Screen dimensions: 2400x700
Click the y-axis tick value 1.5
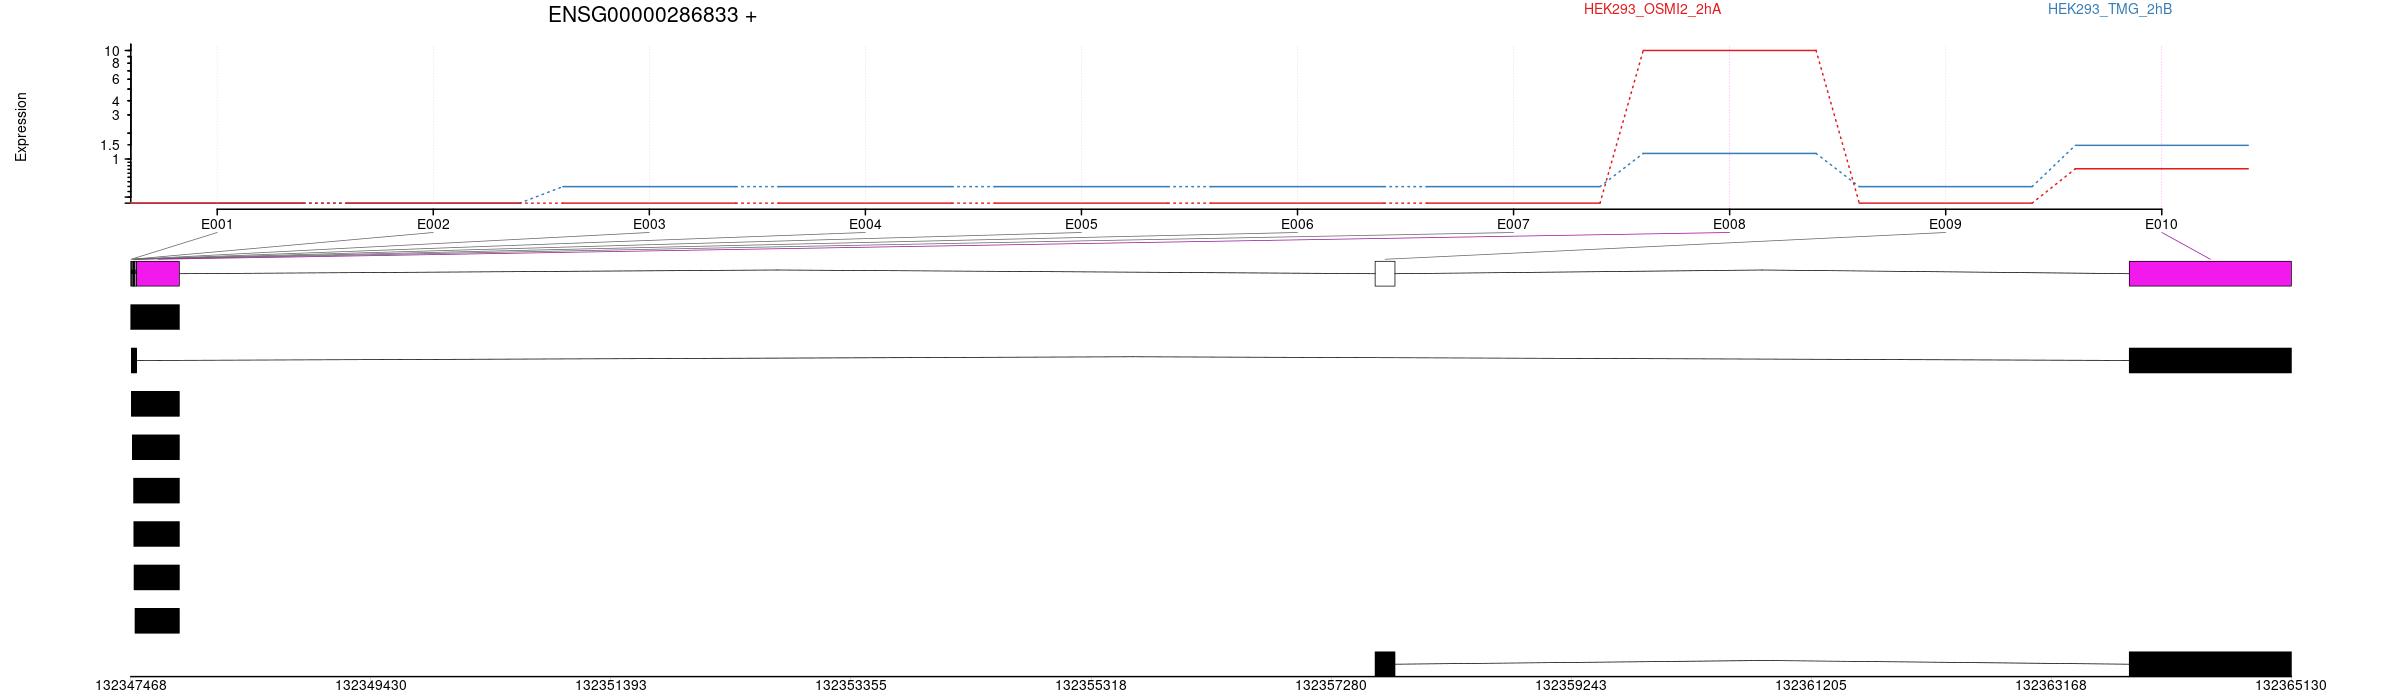click(110, 145)
